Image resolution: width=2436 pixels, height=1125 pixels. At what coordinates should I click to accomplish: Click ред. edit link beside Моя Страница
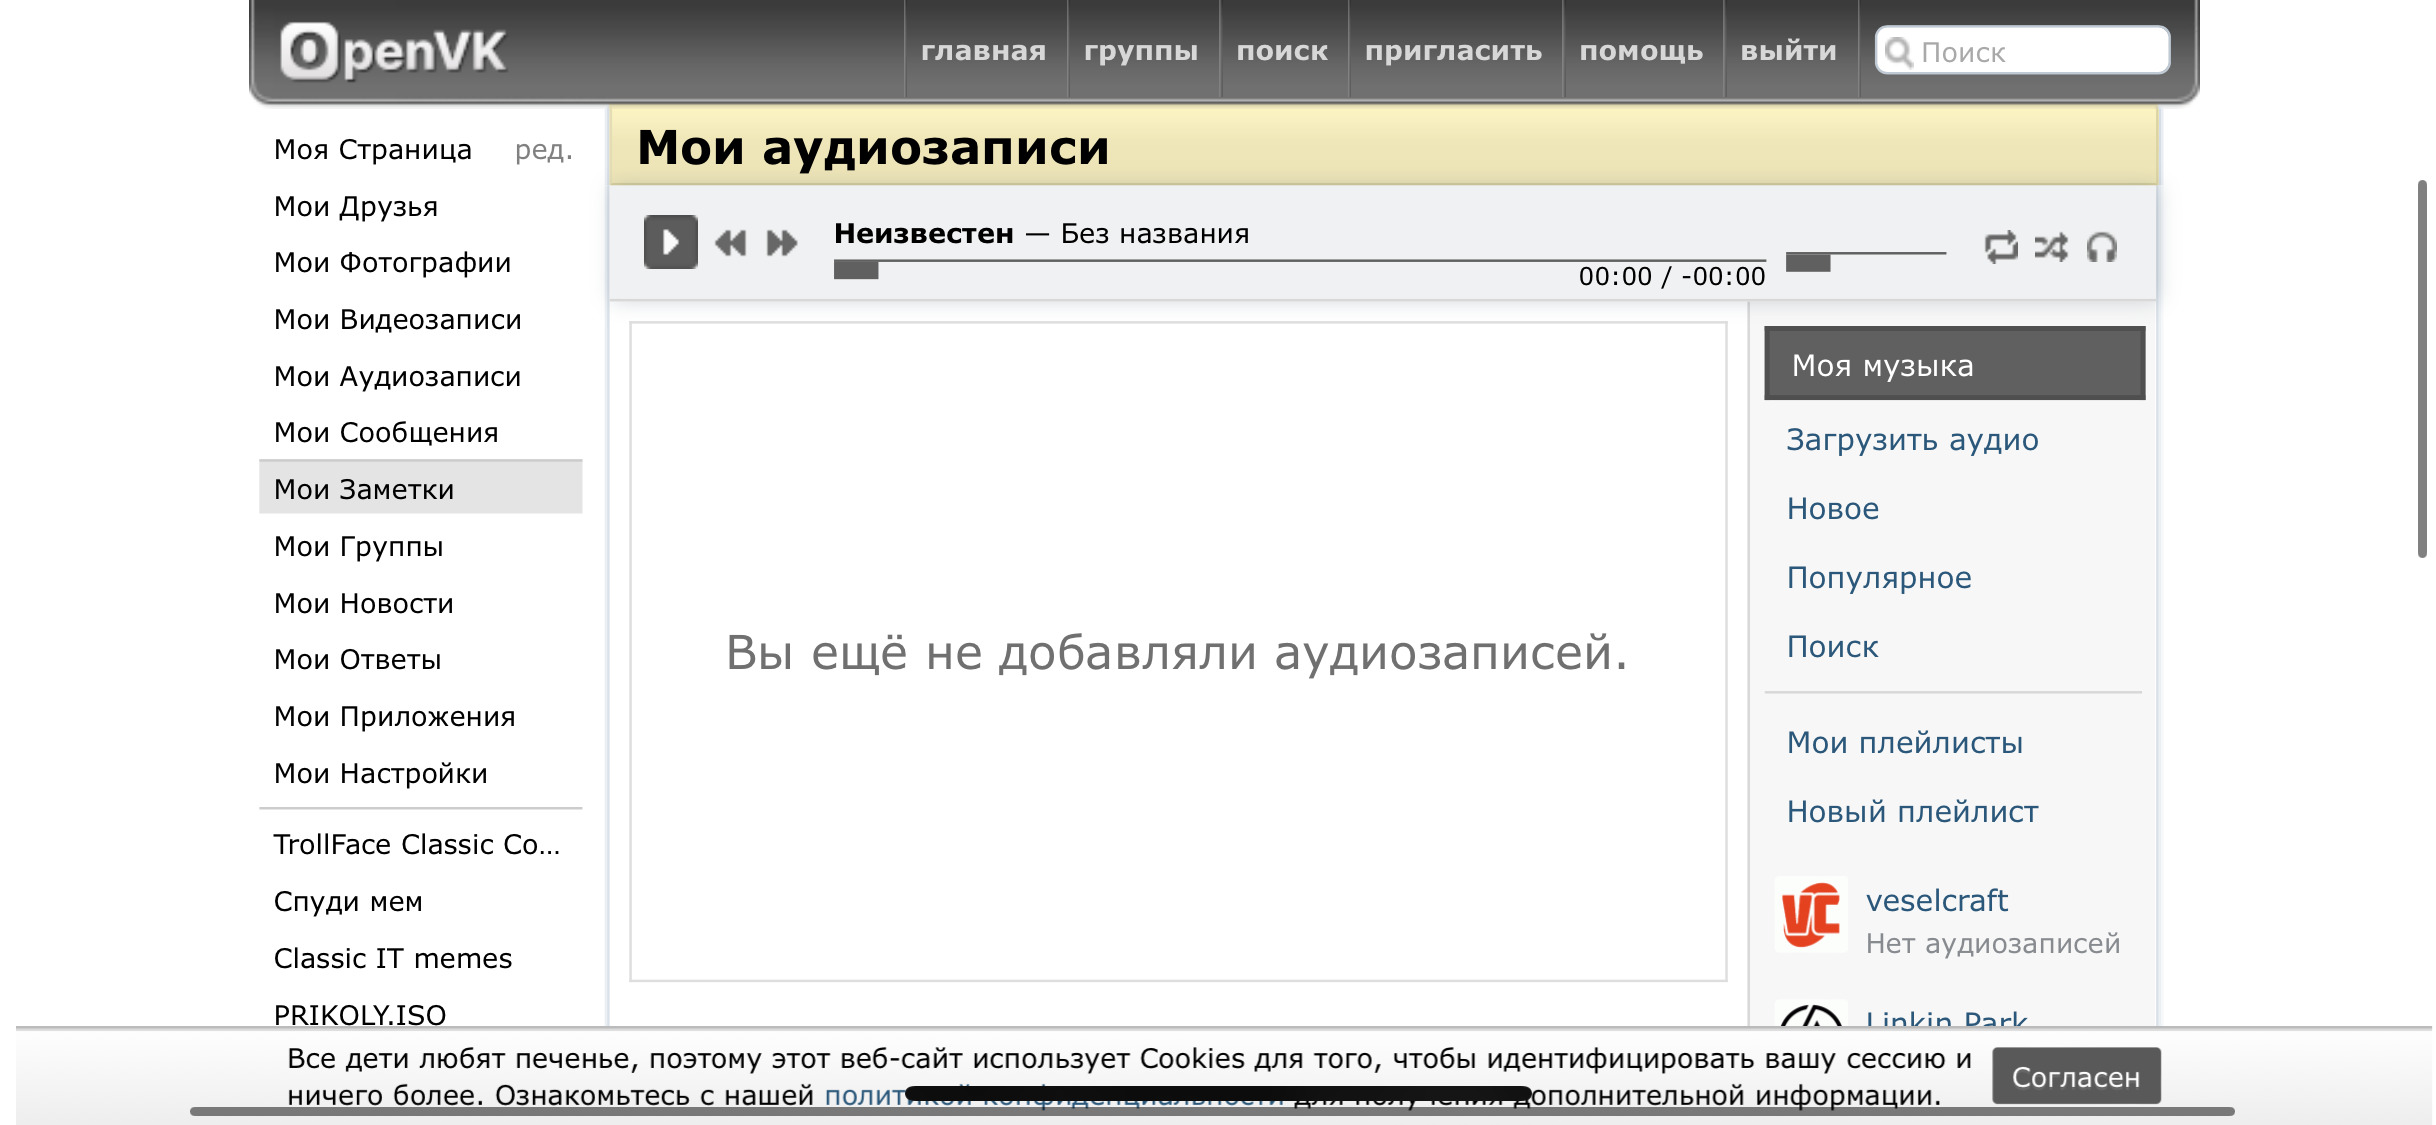543,150
